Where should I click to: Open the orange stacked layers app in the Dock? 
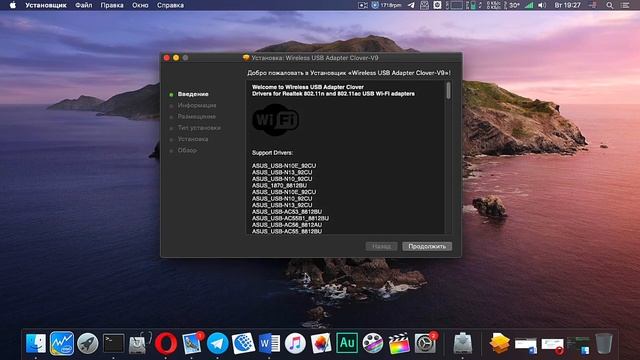(500, 343)
